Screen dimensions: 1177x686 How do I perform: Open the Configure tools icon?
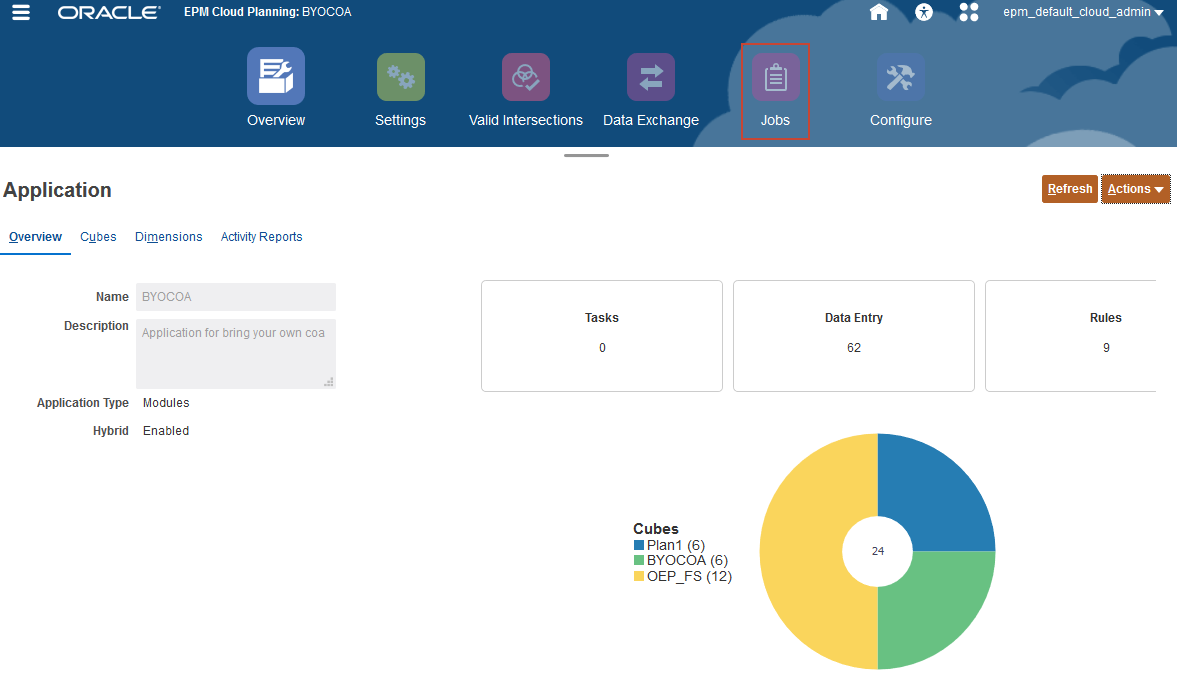point(901,77)
